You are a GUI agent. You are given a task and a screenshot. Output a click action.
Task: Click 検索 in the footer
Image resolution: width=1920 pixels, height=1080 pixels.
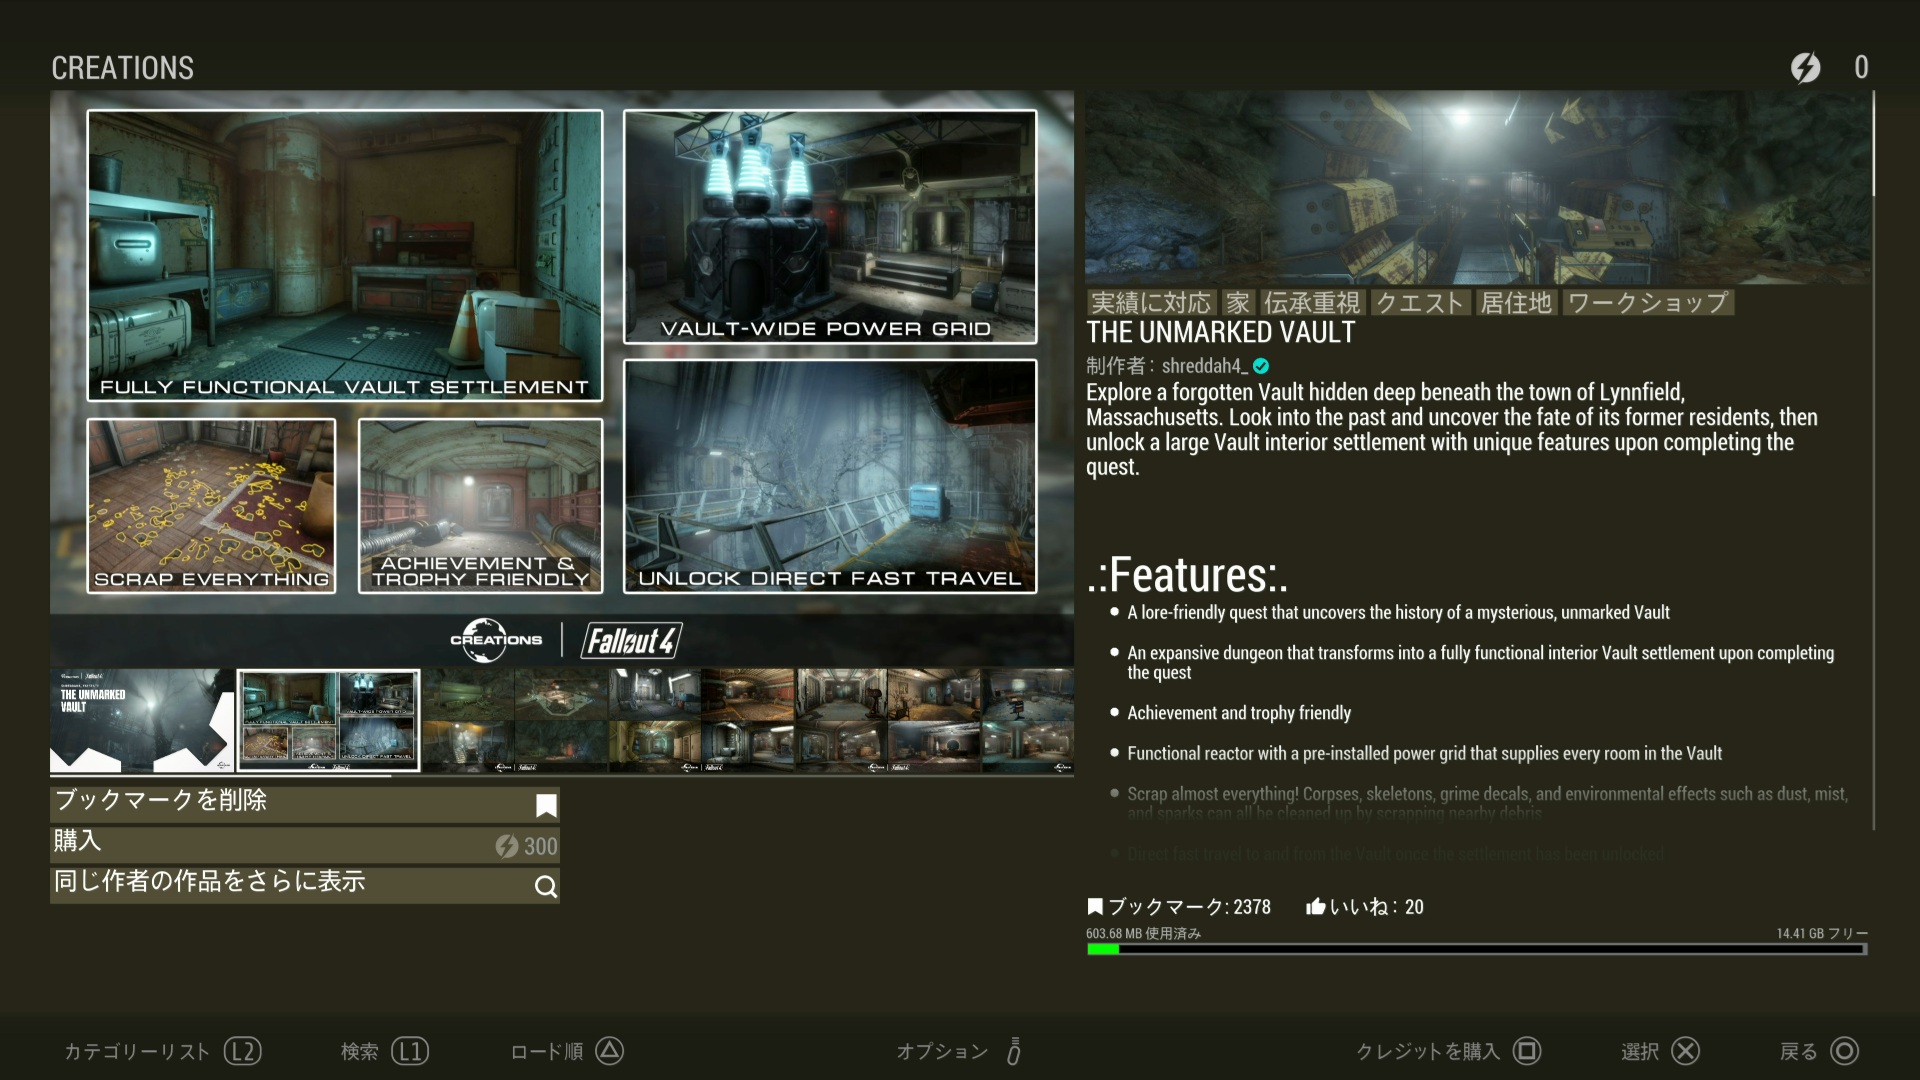pyautogui.click(x=359, y=1051)
